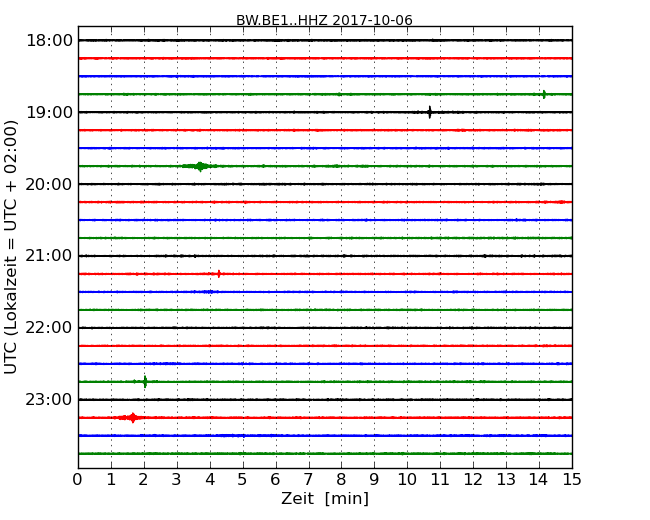Select the green spike near minute 14
This screenshot has height=520, width=650.
(544, 94)
